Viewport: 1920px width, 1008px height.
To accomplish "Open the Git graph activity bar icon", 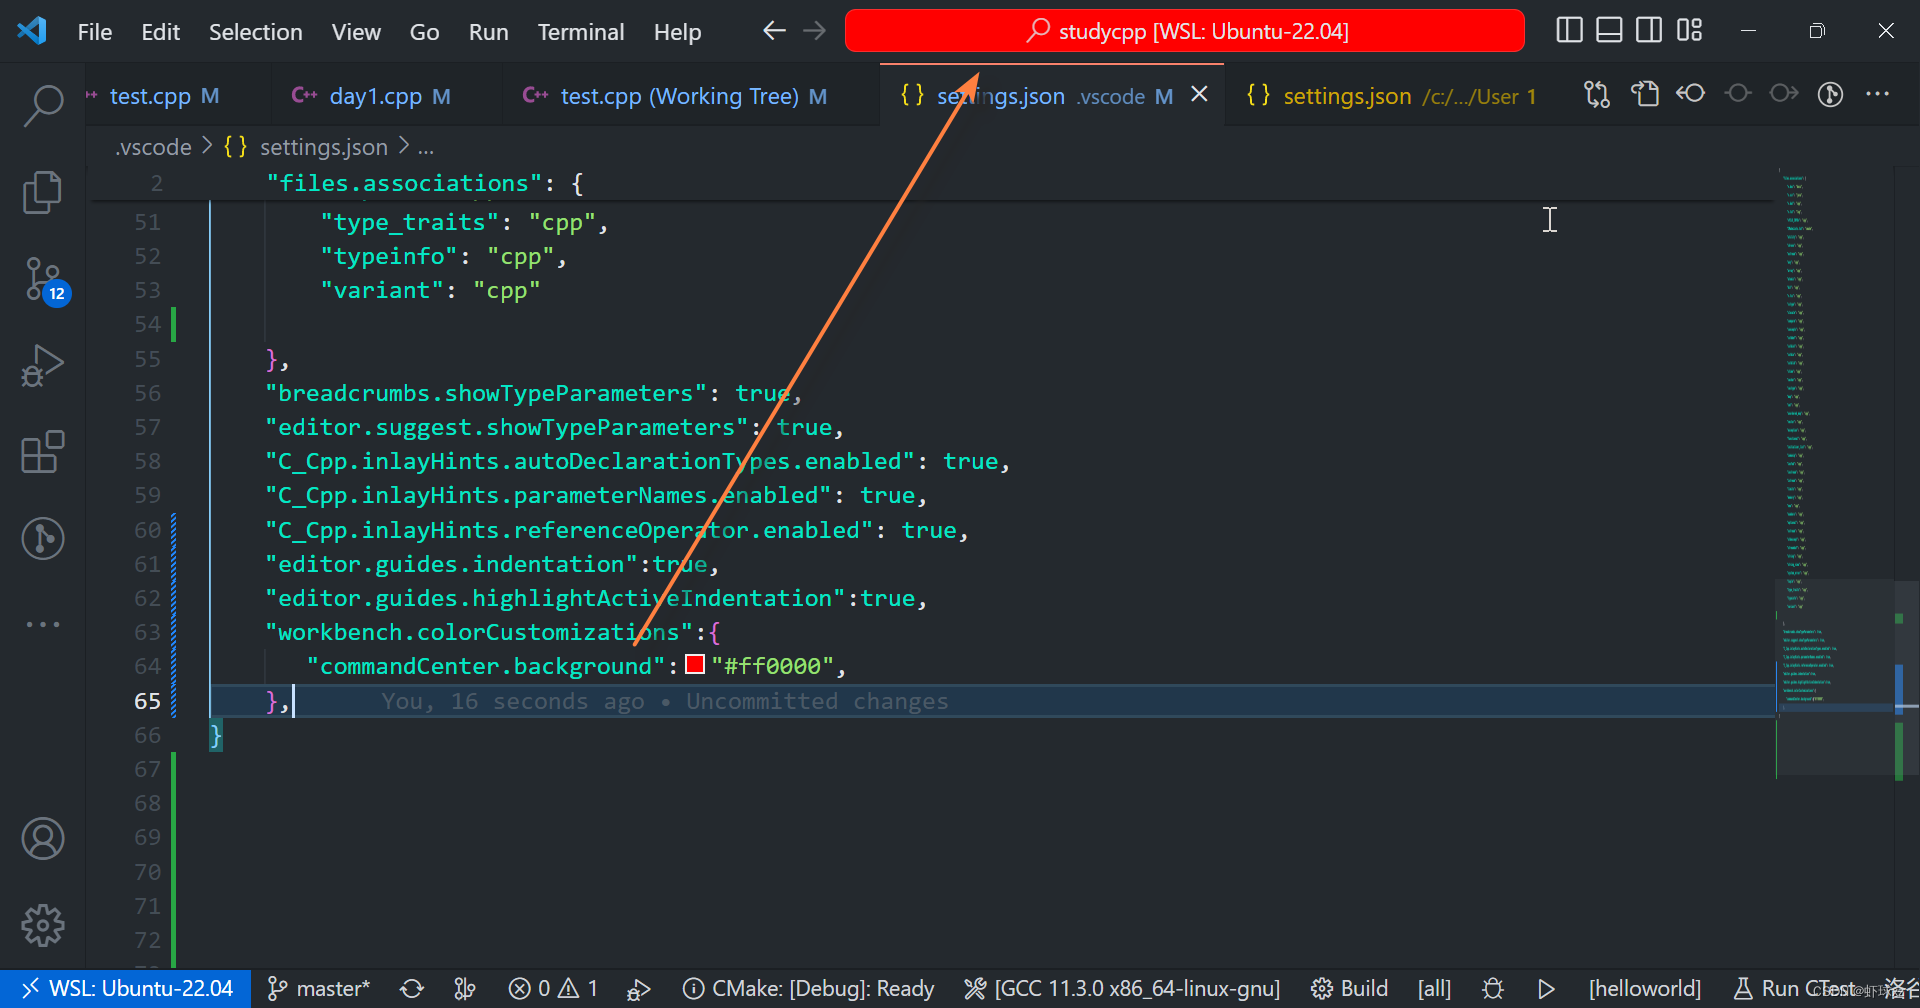I will click(43, 539).
